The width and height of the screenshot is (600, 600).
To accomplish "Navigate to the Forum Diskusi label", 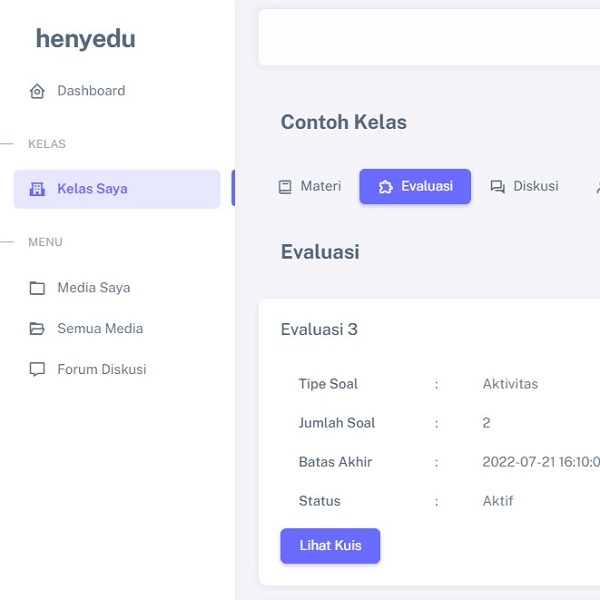I will point(102,369).
